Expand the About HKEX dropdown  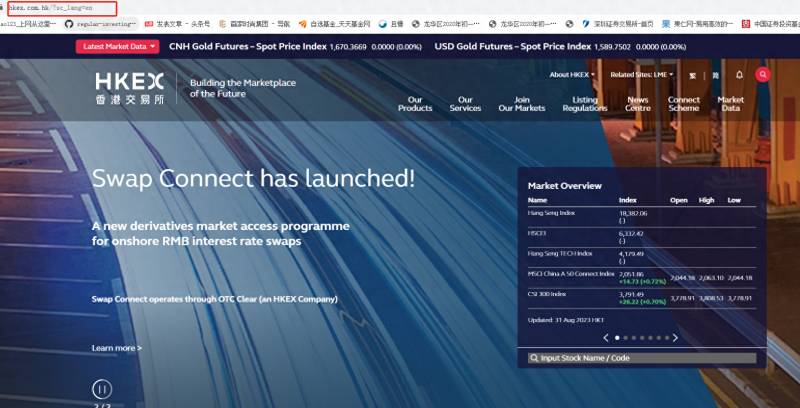coord(572,75)
